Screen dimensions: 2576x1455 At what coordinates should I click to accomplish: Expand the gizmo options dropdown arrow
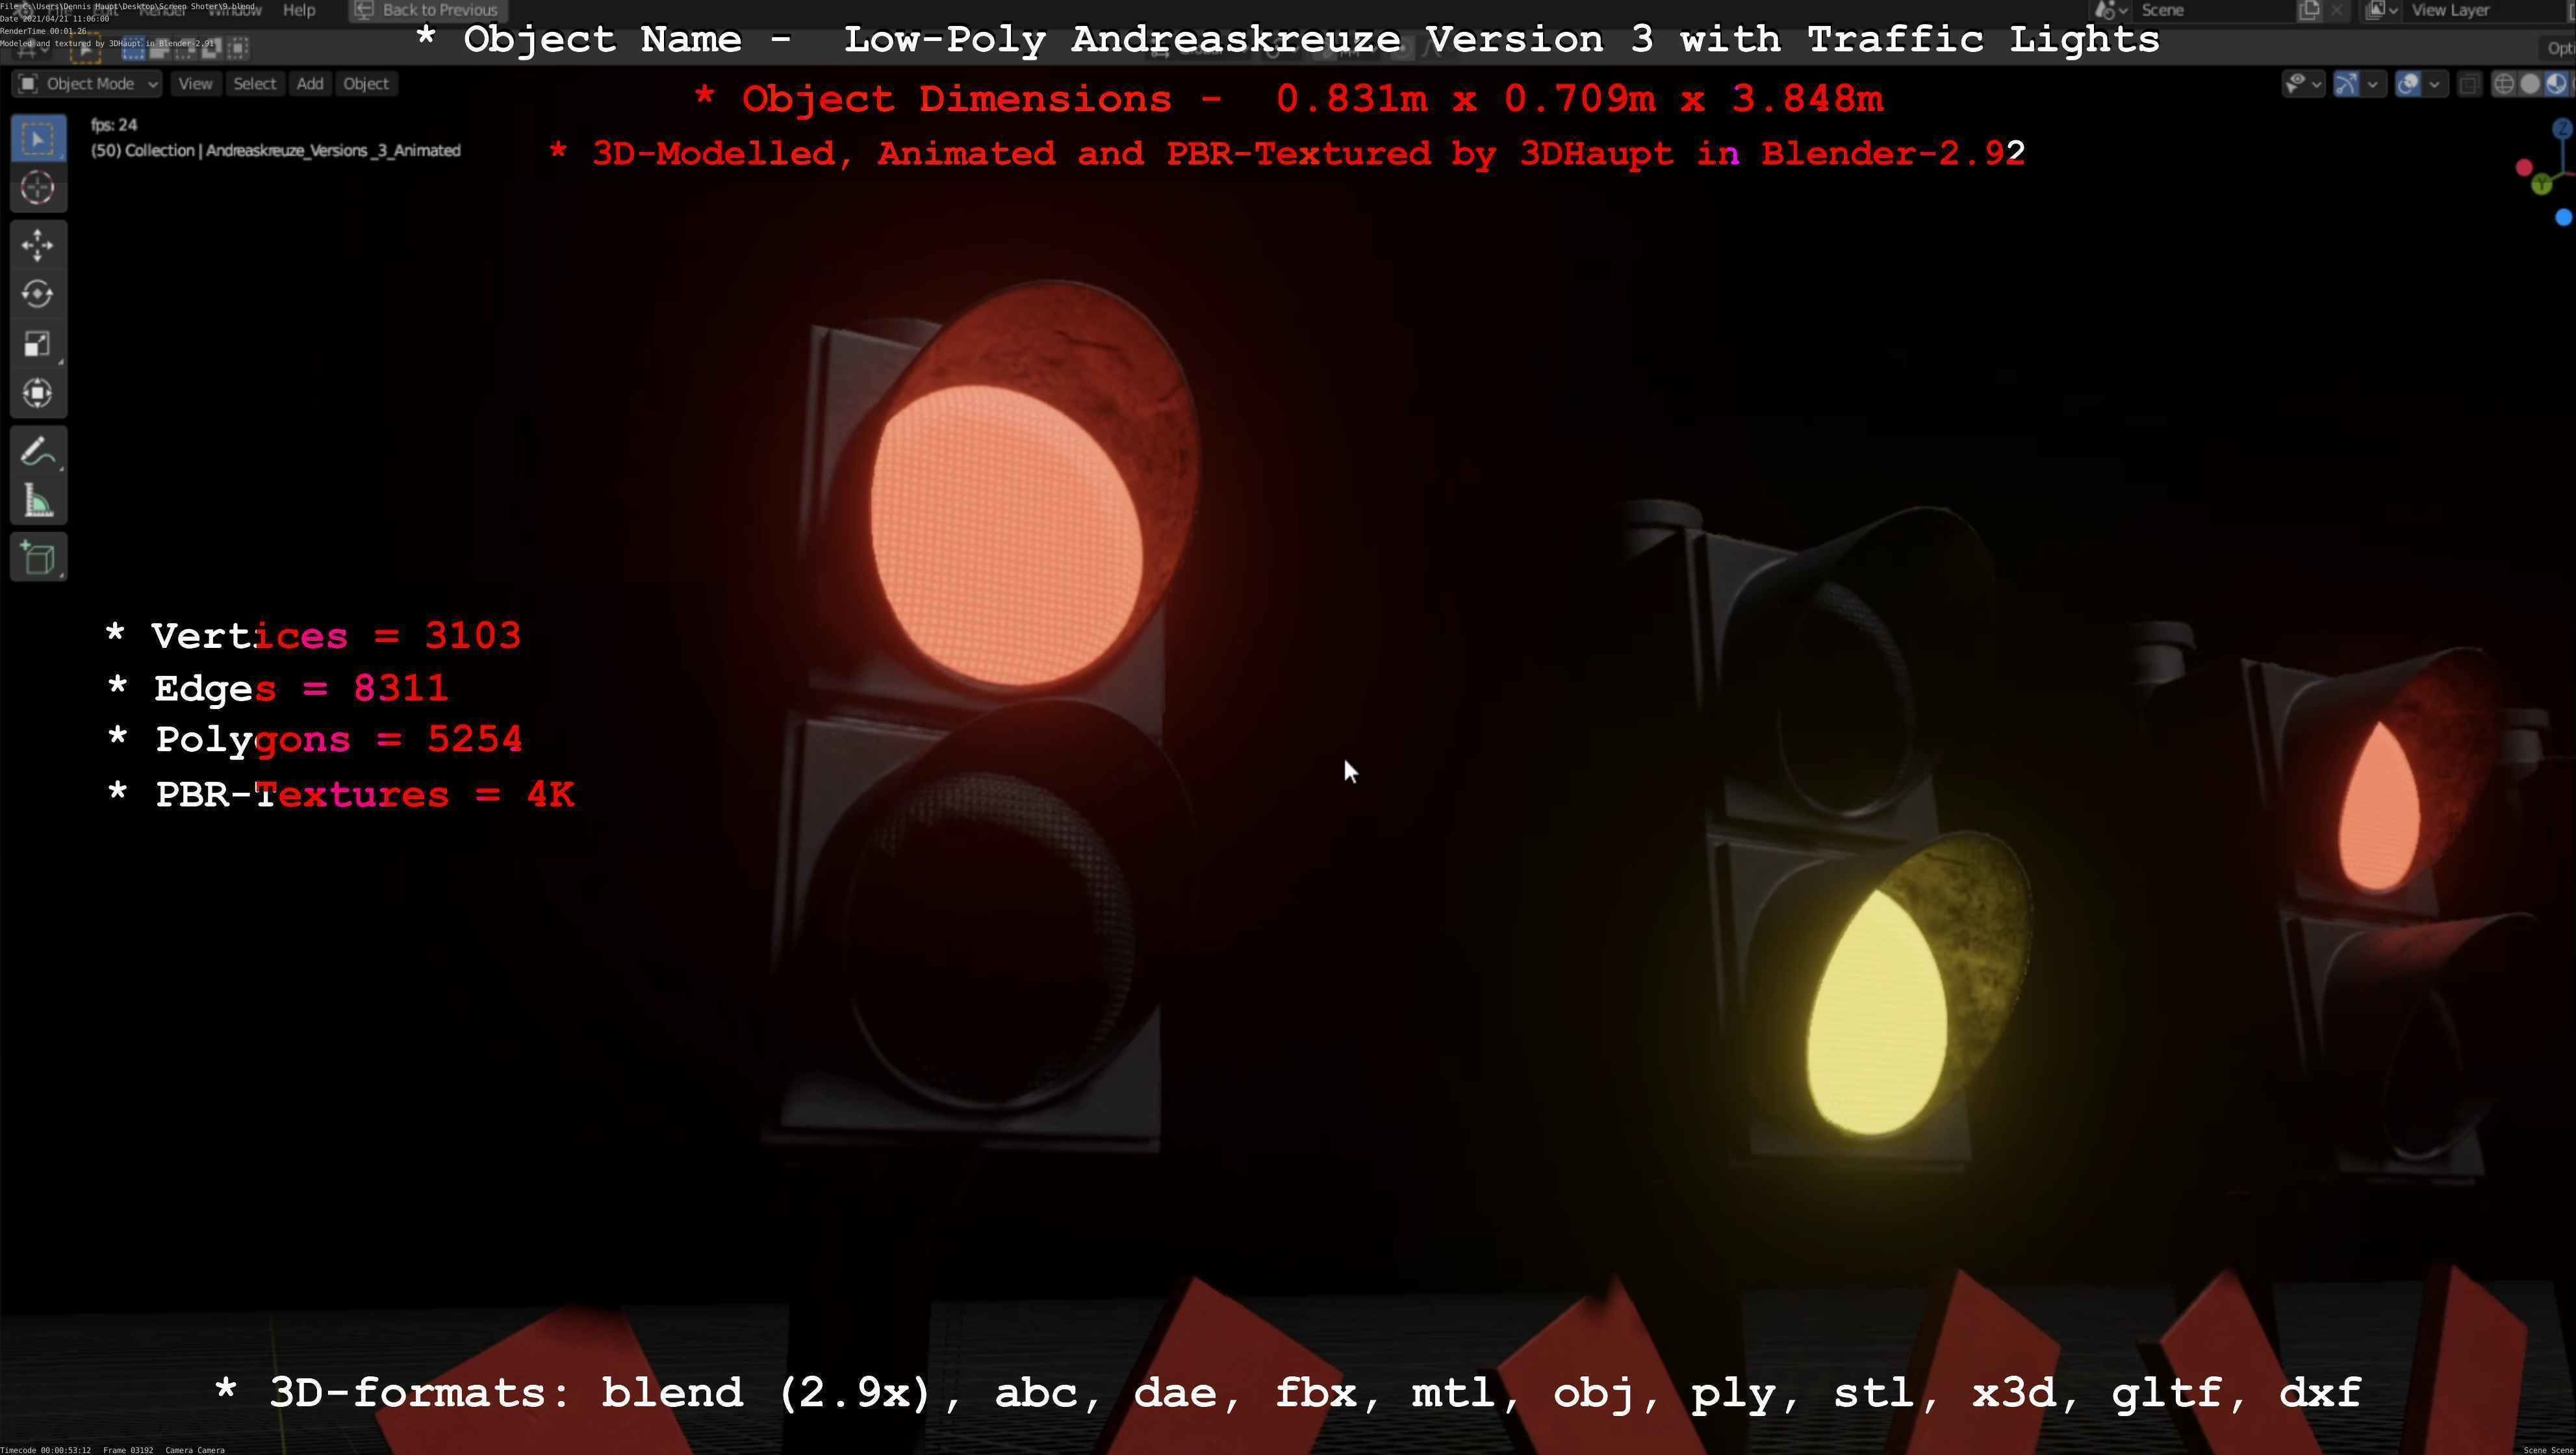[2372, 84]
